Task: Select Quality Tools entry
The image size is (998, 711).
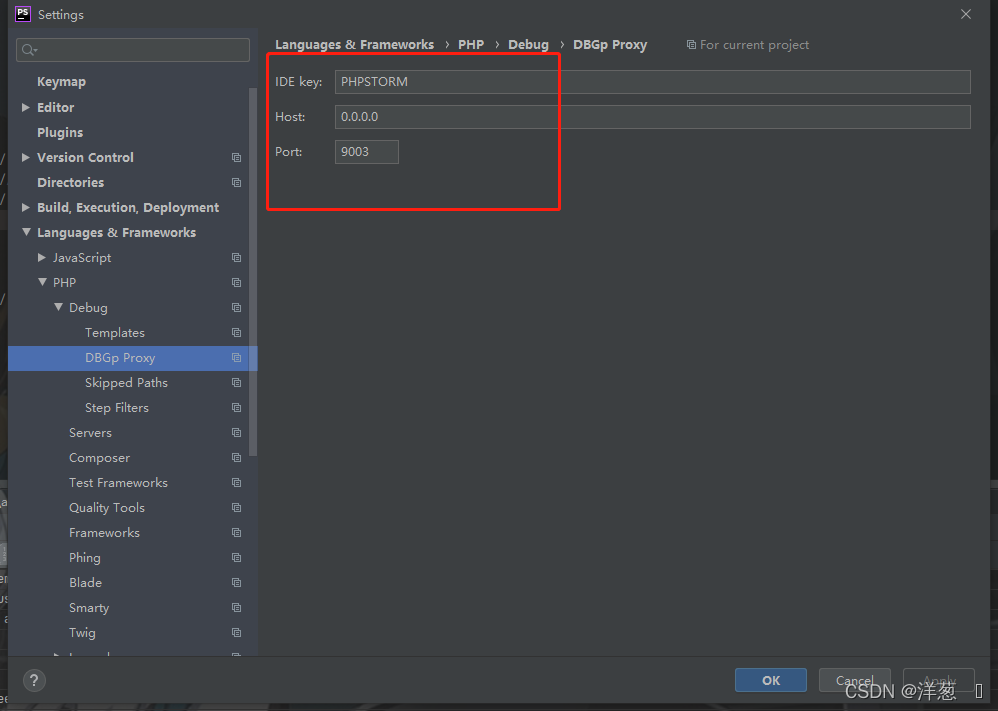Action: point(107,508)
